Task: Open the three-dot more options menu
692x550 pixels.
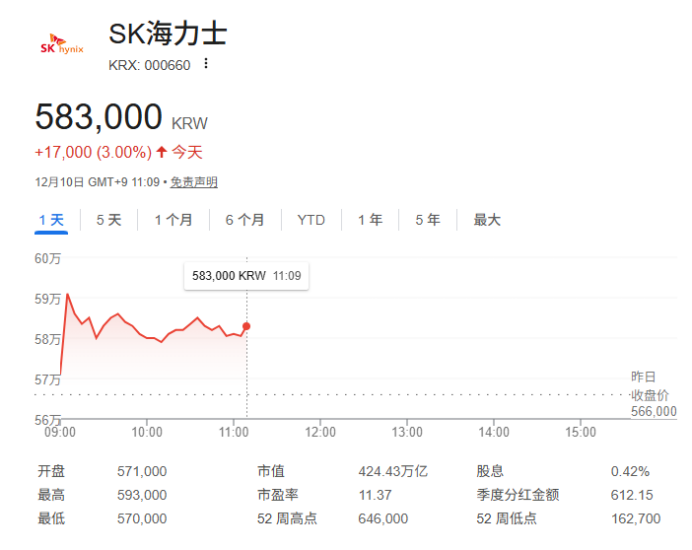Action: (x=206, y=64)
